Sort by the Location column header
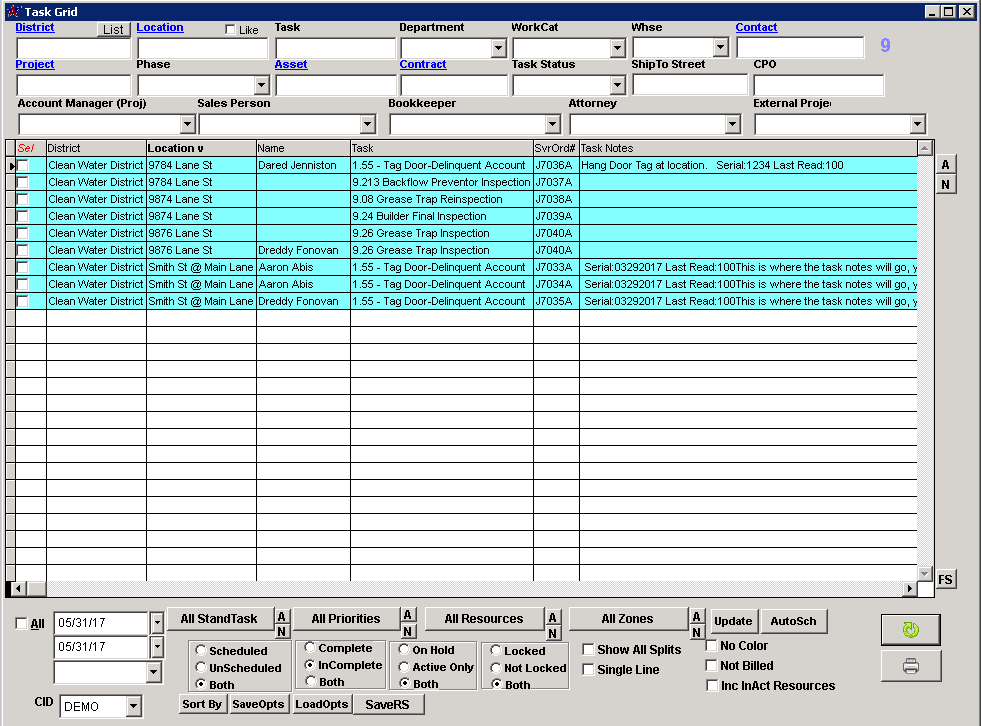The width and height of the screenshot is (981, 726). pos(201,148)
